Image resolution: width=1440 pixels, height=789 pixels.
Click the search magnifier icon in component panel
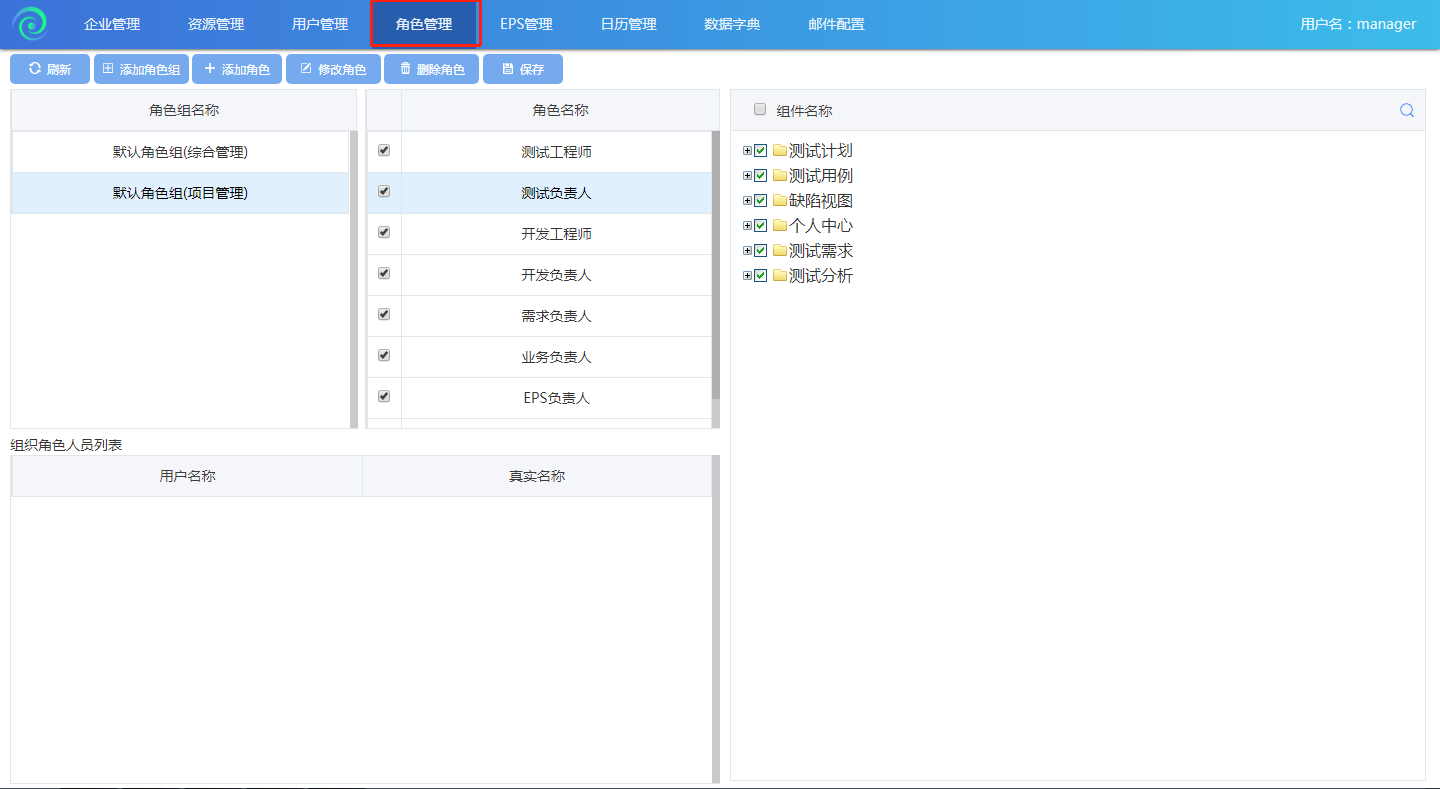(1406, 111)
